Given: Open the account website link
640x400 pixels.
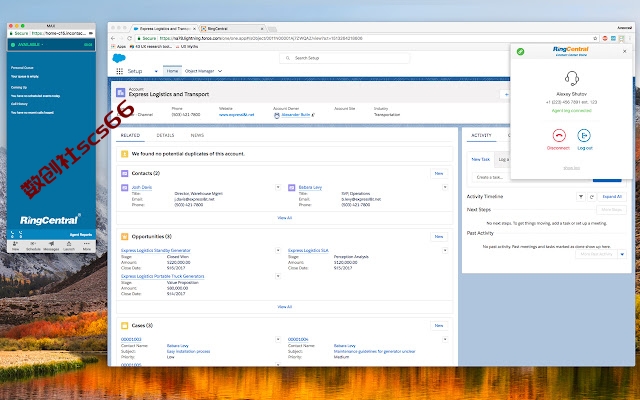Looking at the screenshot, I should (236, 115).
